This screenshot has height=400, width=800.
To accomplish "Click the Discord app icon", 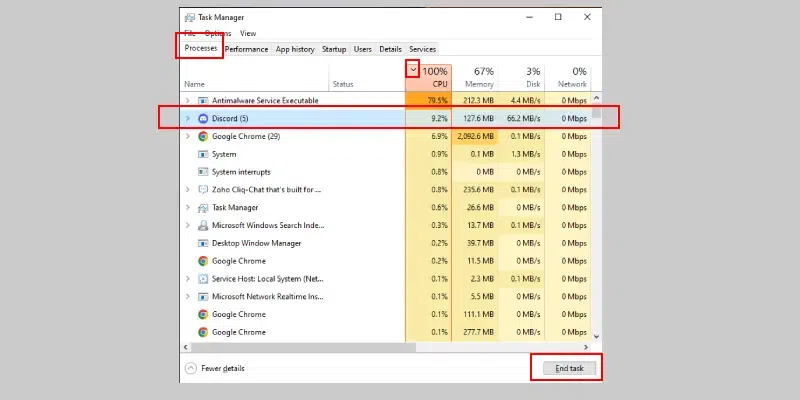I will [x=203, y=118].
